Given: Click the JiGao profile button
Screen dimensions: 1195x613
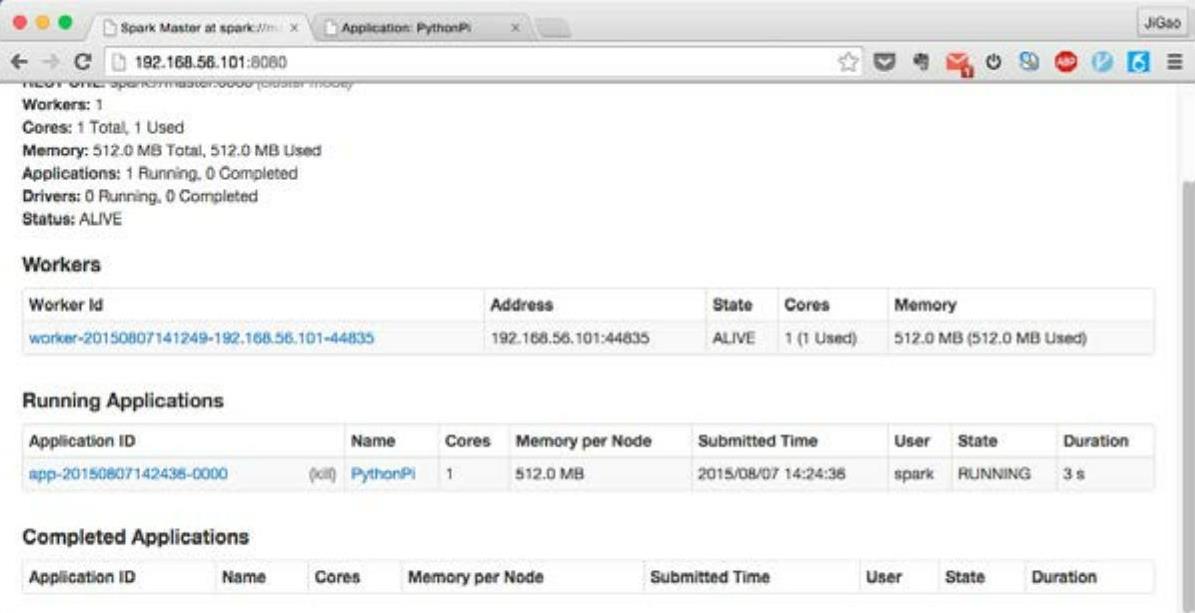Looking at the screenshot, I should point(1161,24).
